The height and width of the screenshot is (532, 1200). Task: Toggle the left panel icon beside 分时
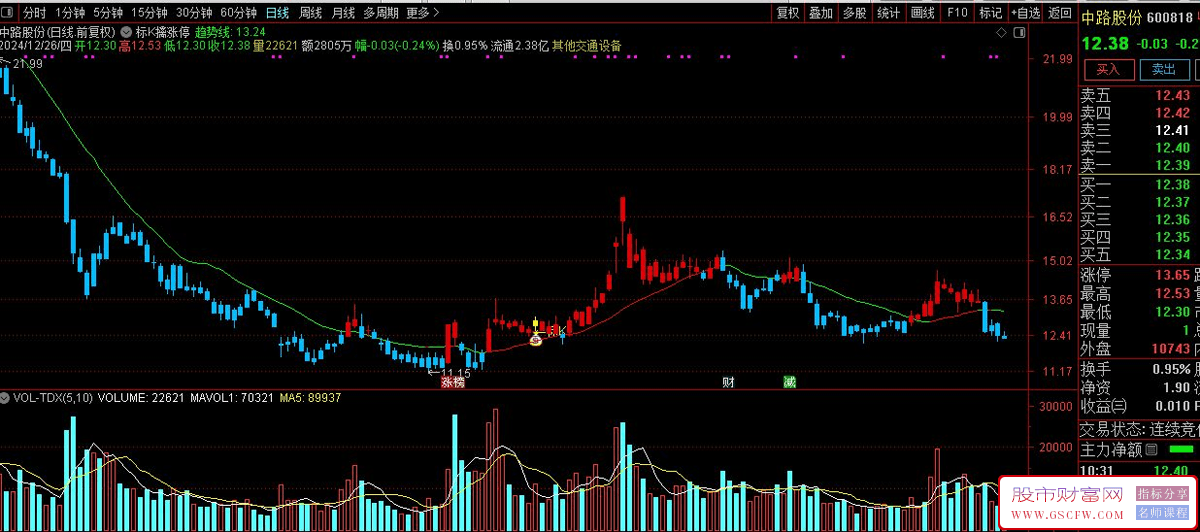(9, 13)
